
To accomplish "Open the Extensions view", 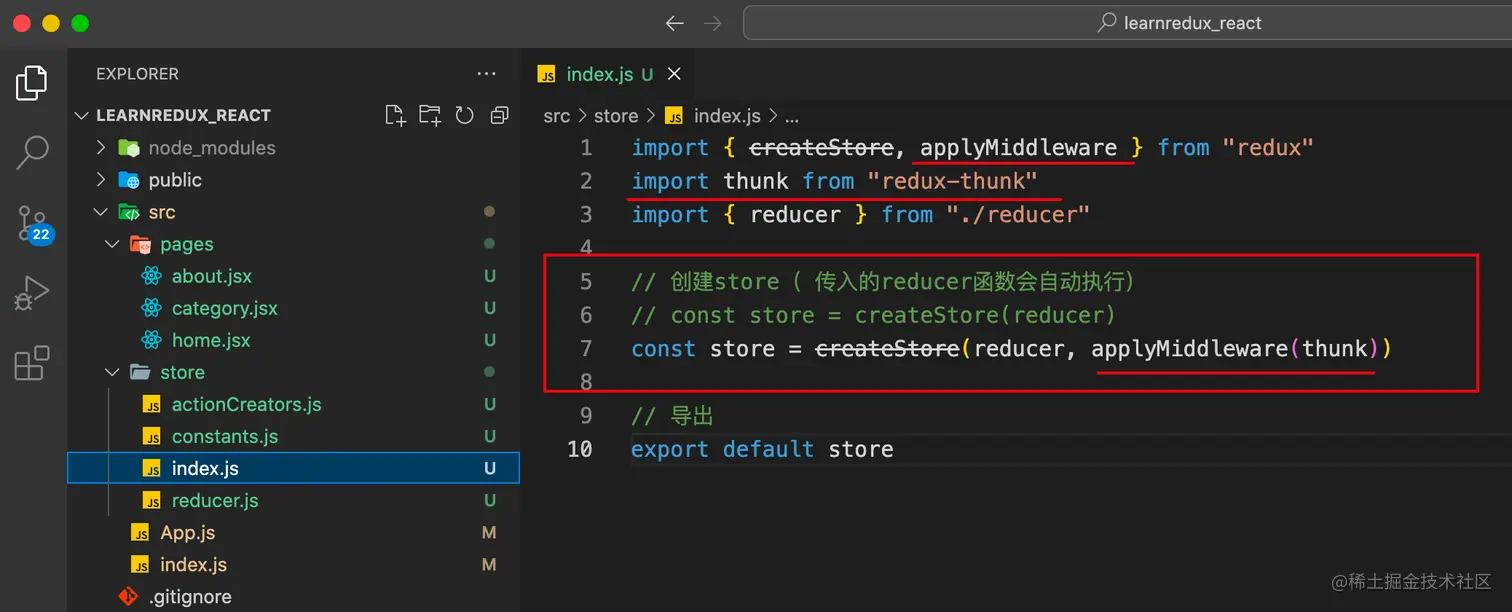I will coord(32,363).
